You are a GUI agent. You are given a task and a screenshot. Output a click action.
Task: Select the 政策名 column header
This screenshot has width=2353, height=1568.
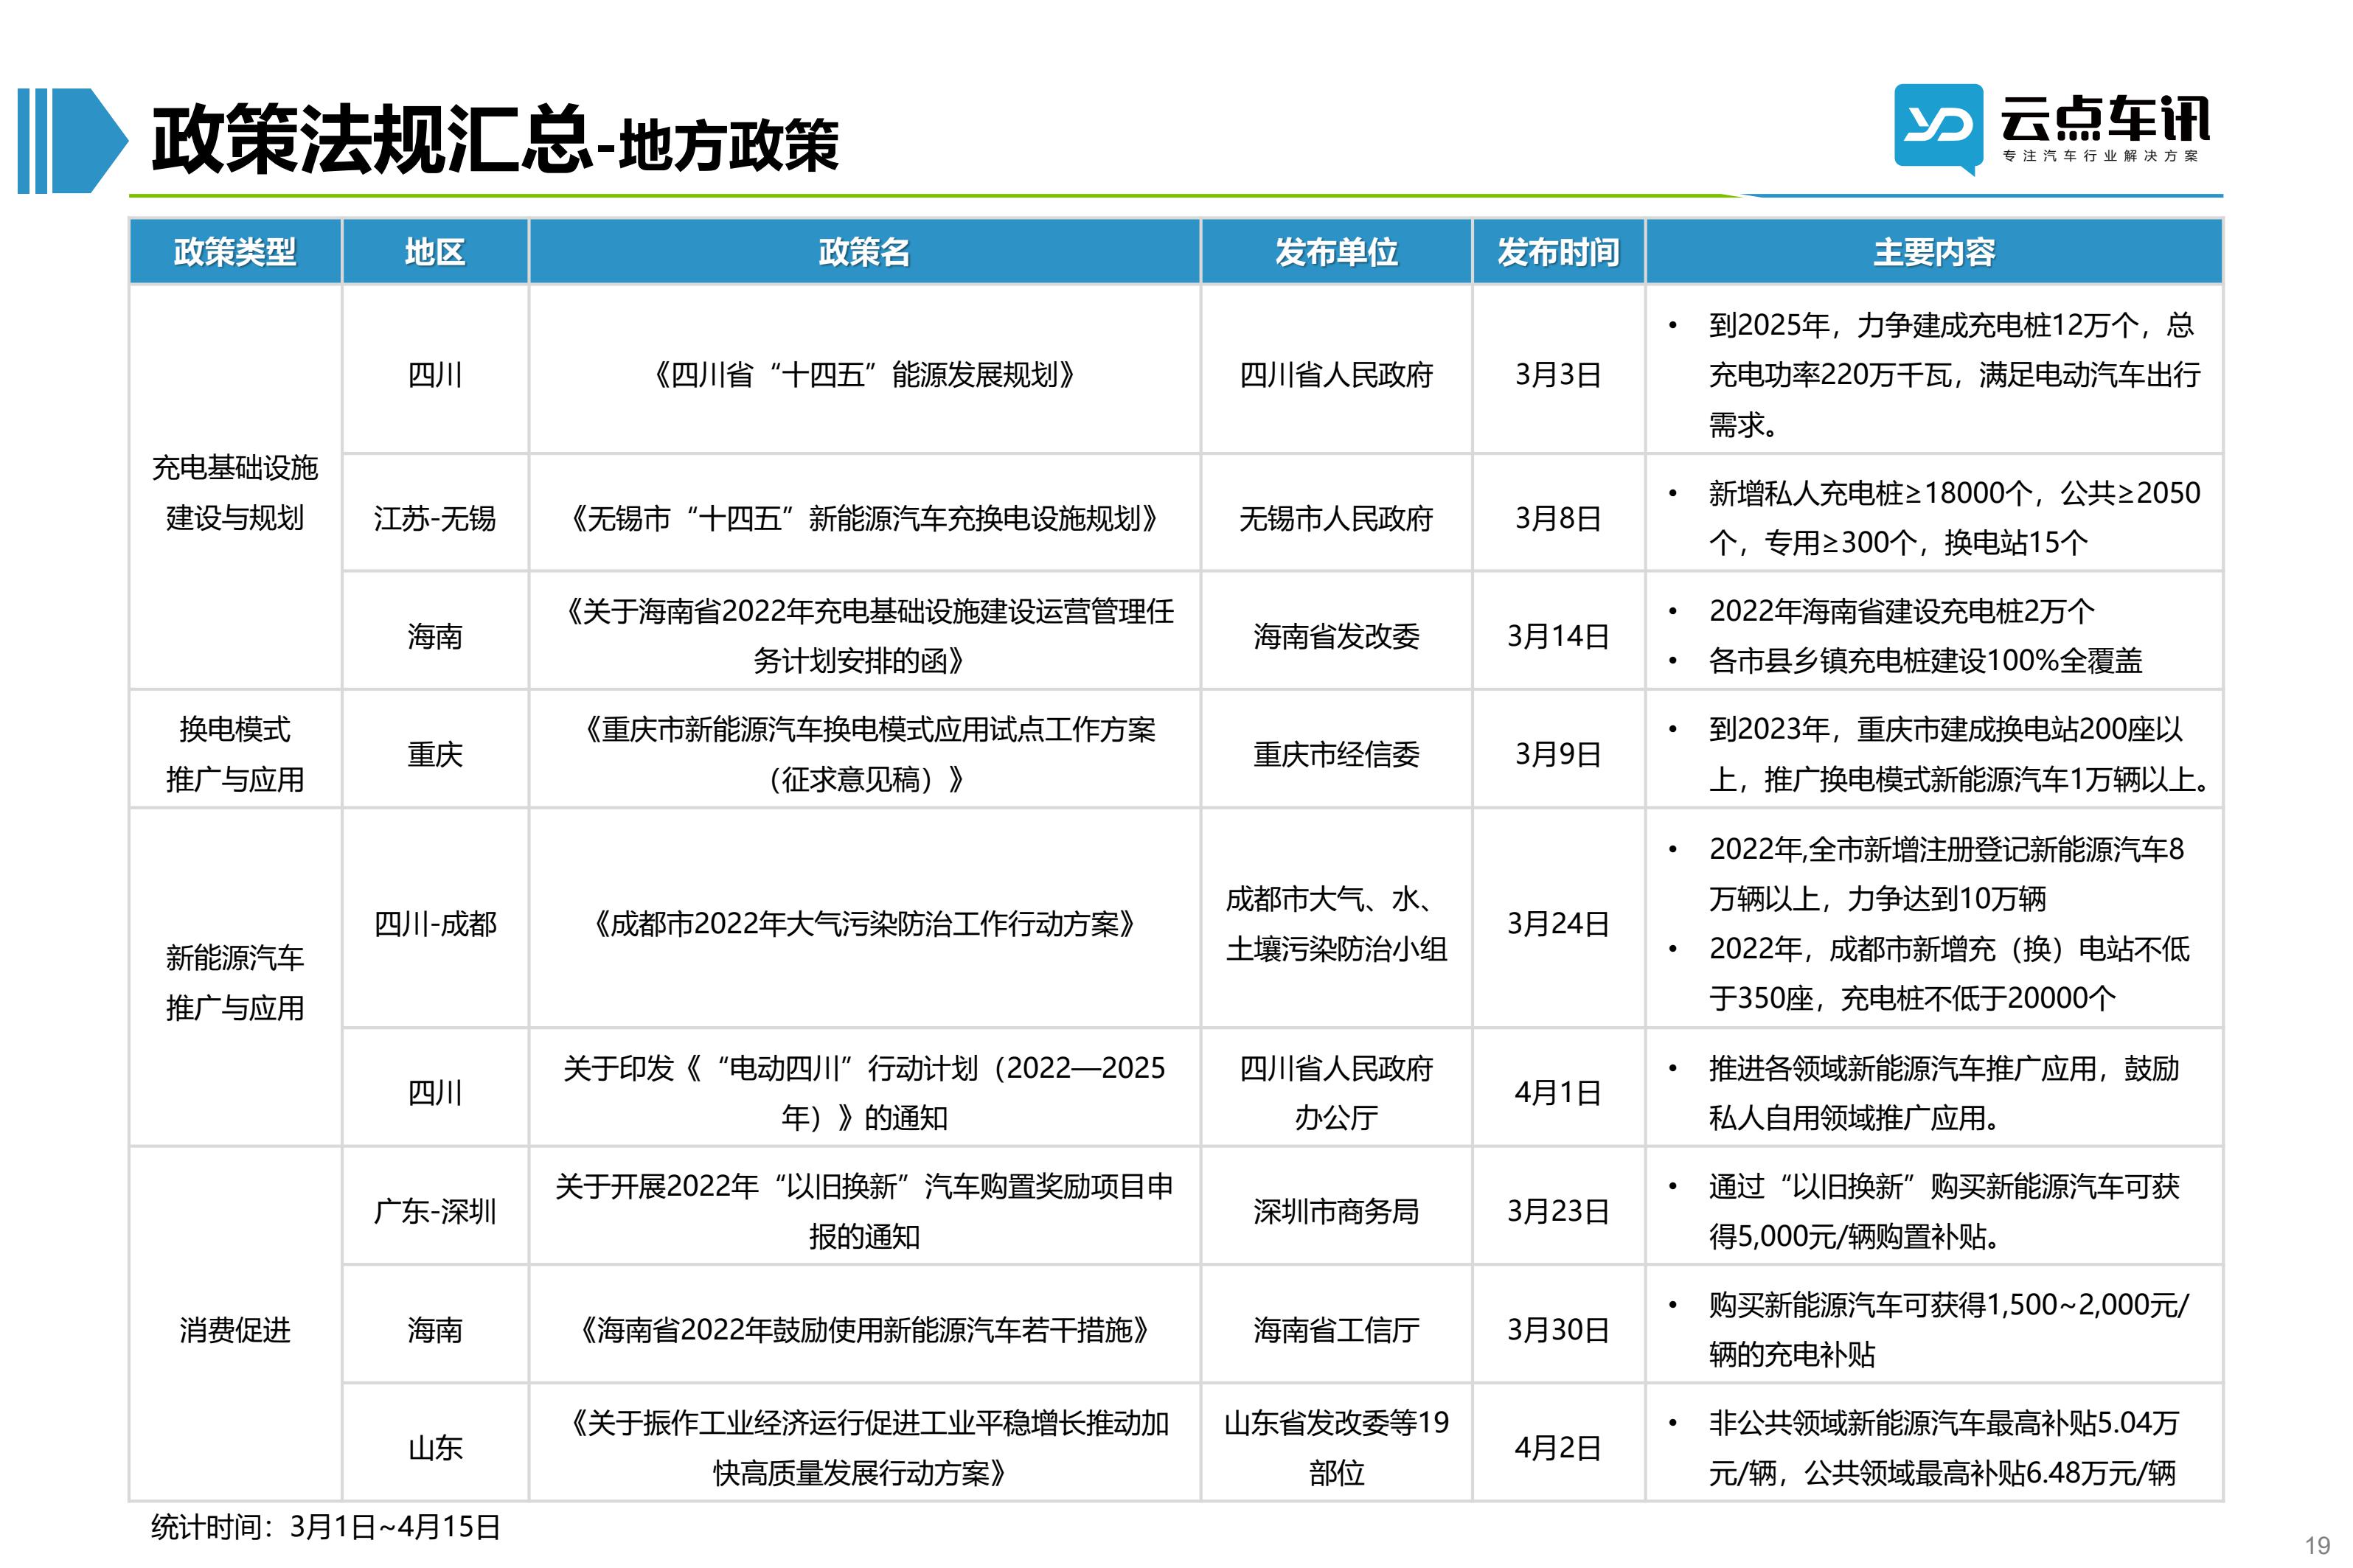[864, 252]
